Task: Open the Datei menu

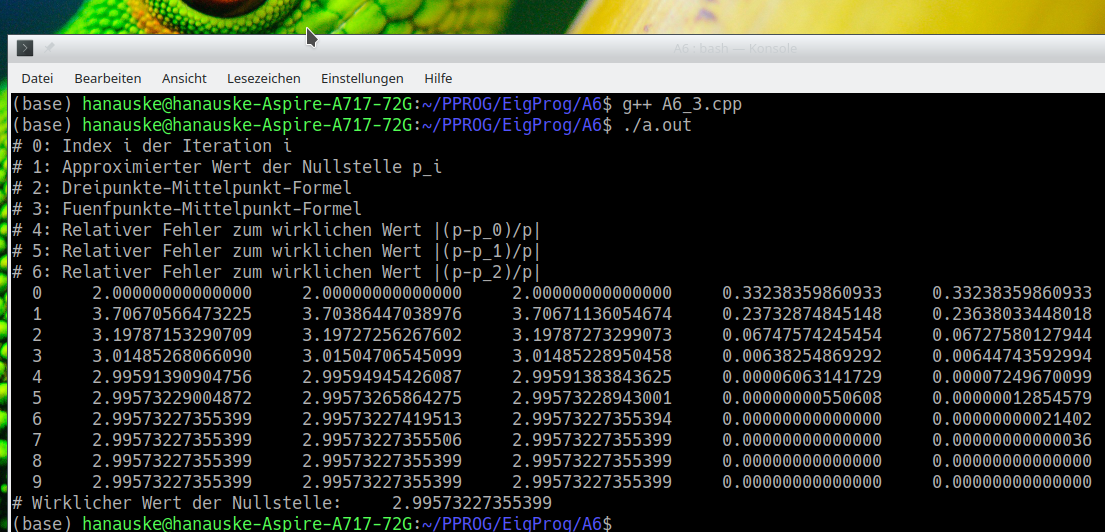Action: click(37, 78)
